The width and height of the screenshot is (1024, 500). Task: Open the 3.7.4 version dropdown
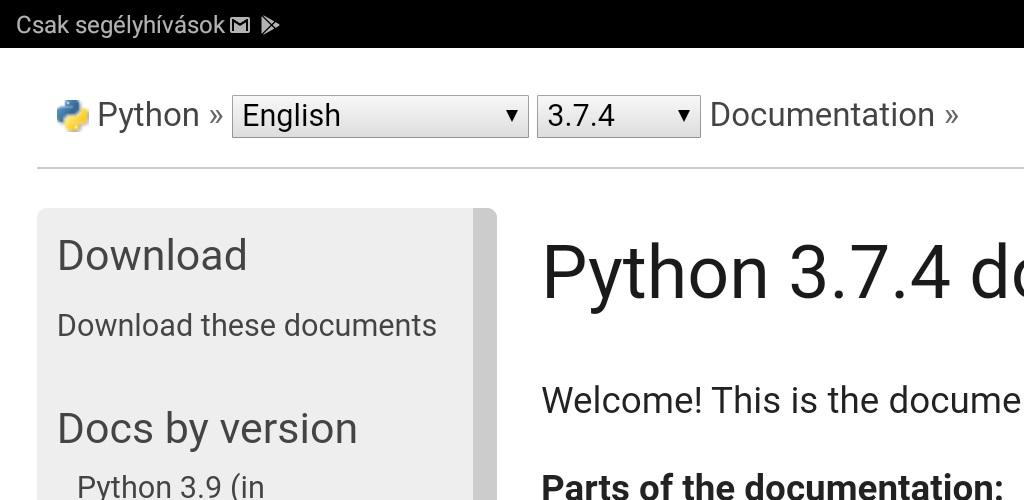click(618, 116)
